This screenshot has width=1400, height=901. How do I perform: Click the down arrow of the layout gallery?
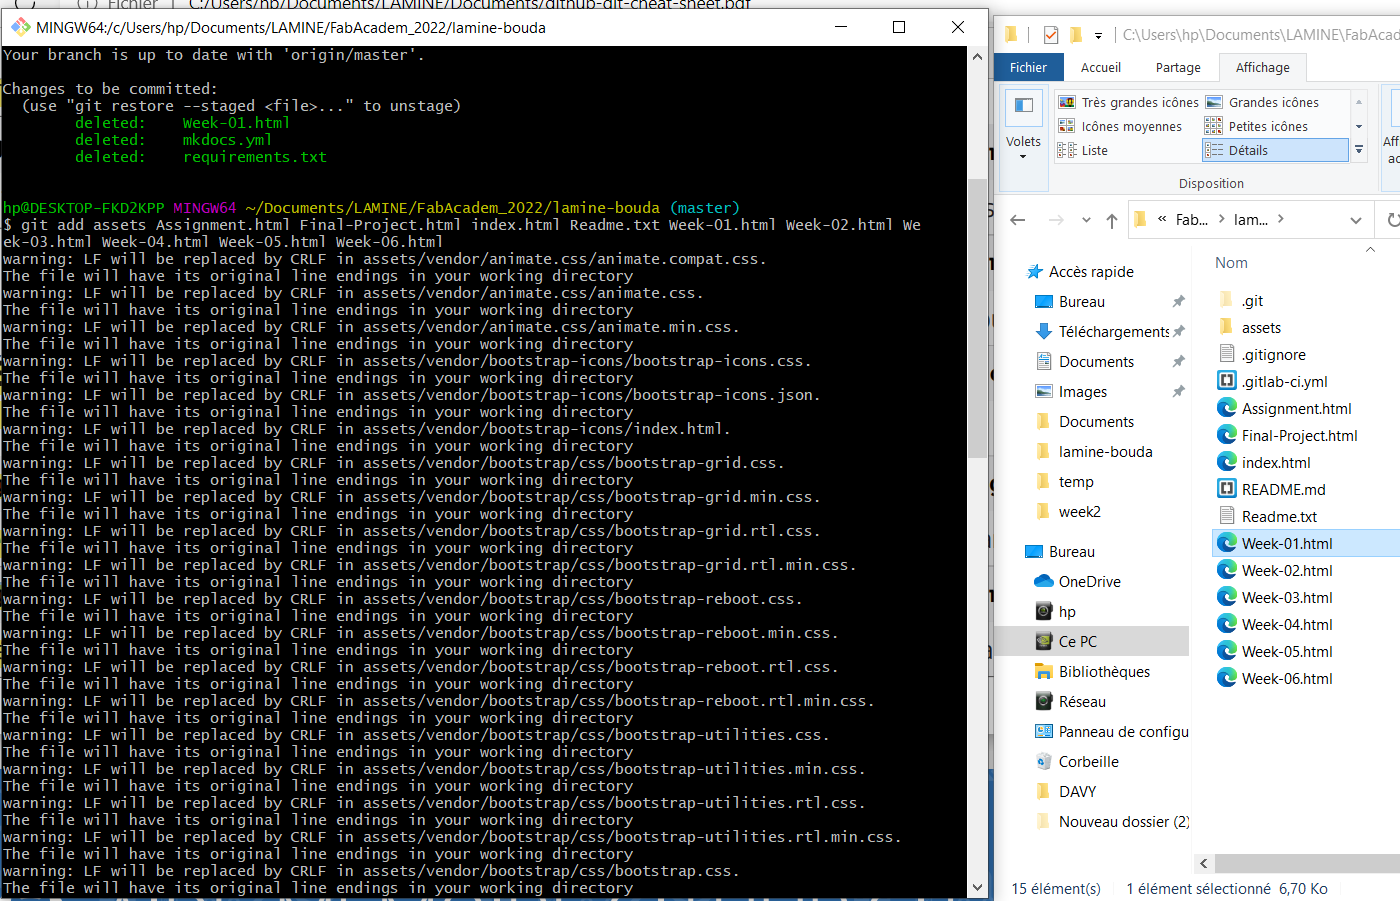[x=1359, y=126]
